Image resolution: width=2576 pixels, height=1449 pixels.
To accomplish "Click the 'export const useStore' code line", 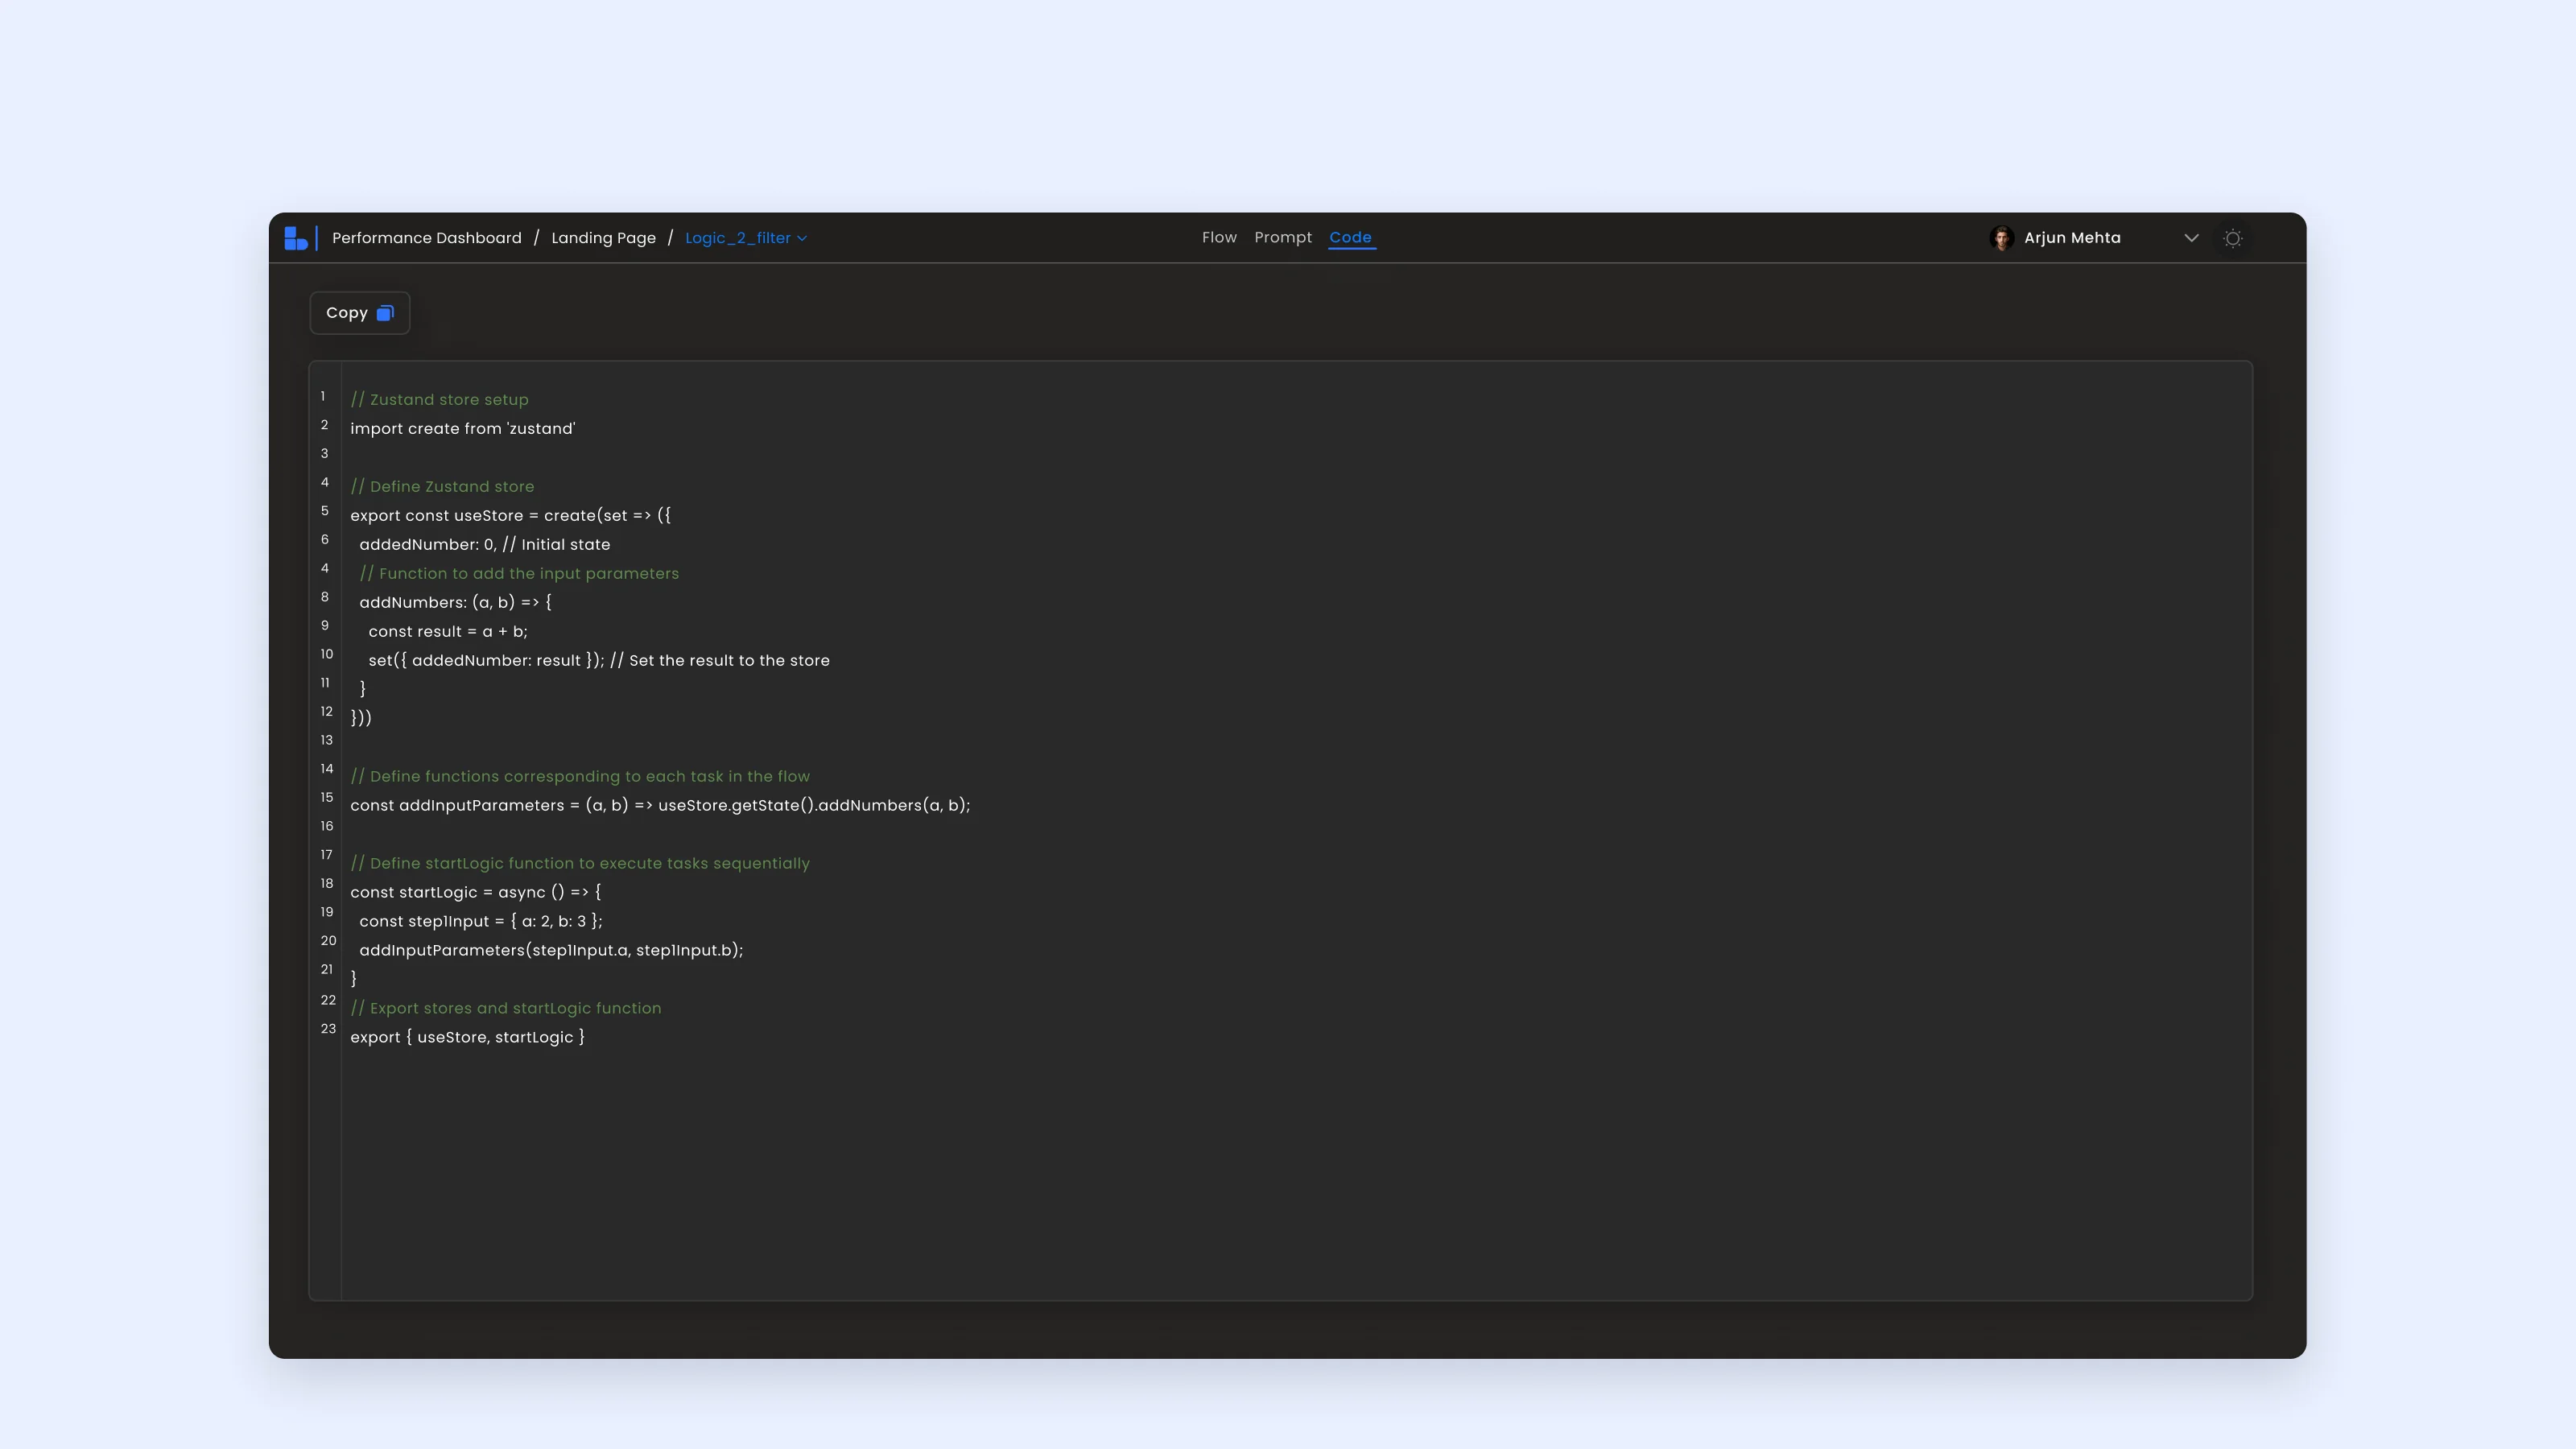I will (510, 516).
